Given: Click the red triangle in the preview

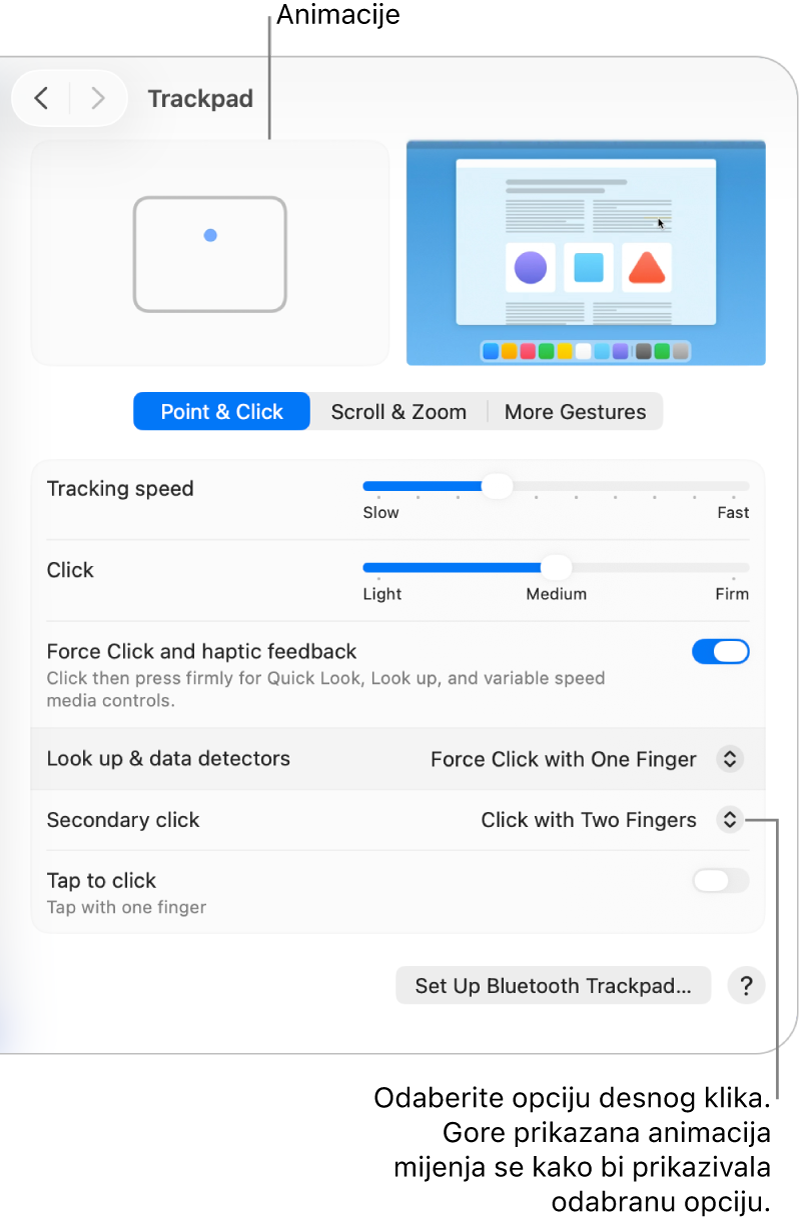Looking at the screenshot, I should 646,268.
